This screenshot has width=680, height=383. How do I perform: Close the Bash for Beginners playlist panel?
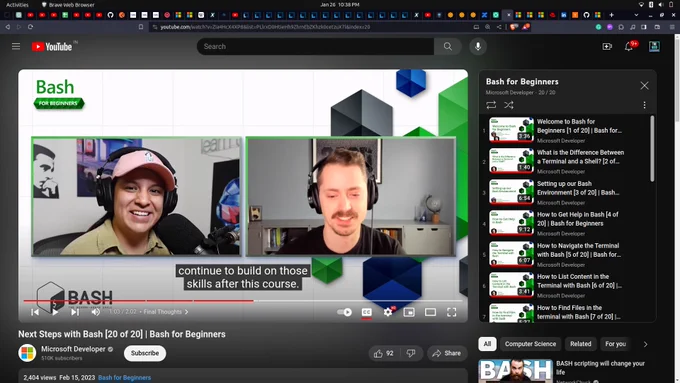pos(644,85)
